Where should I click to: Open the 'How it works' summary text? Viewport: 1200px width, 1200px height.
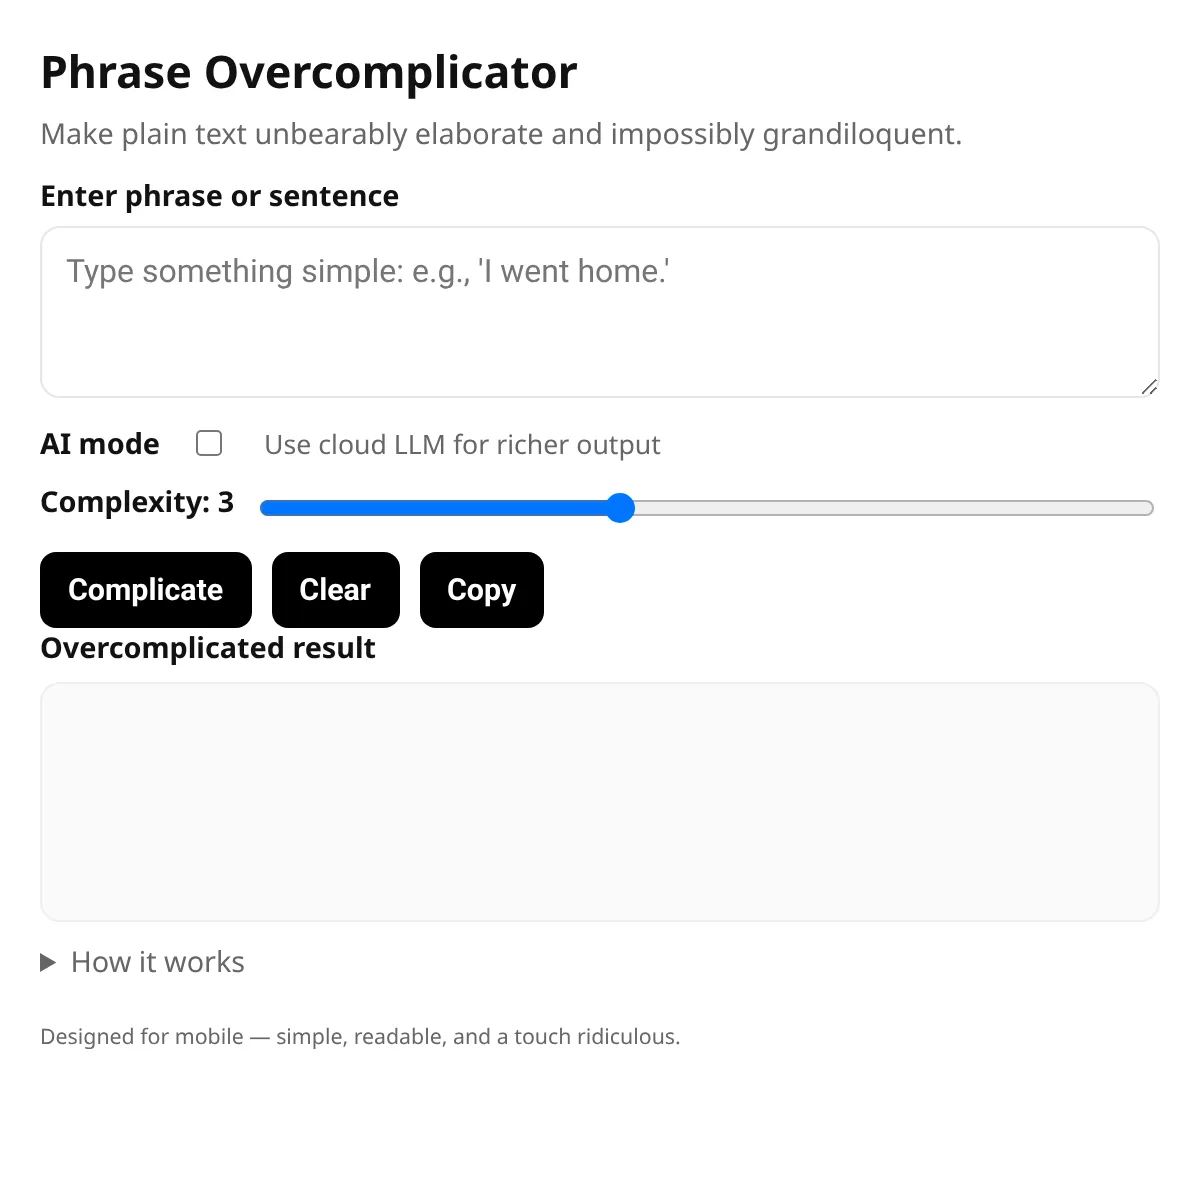(158, 962)
